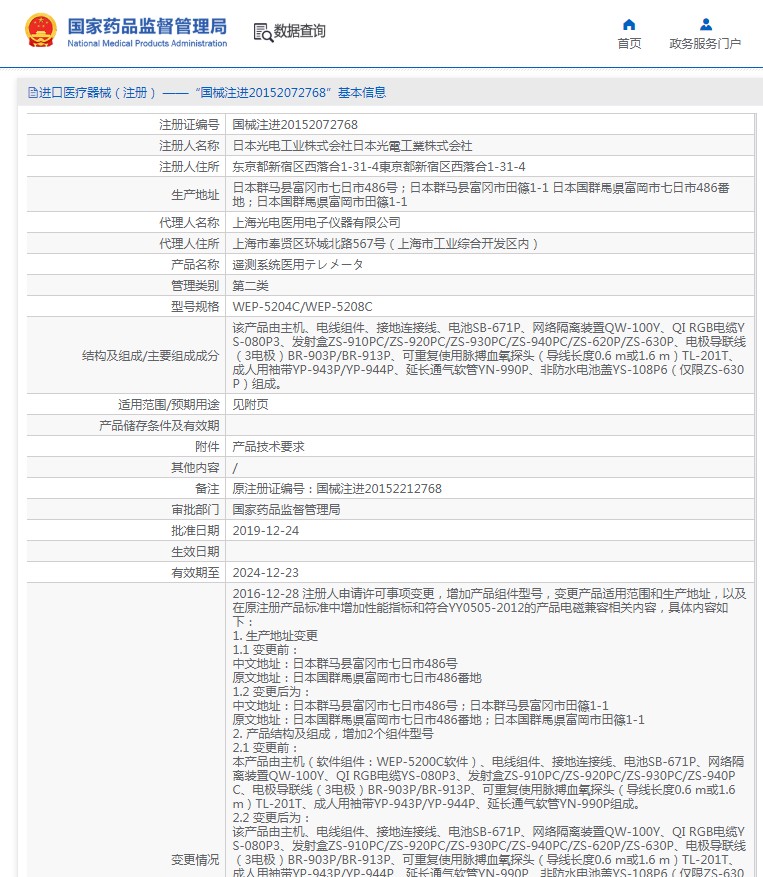
Task: Select the 第二类 category value
Action: [250, 286]
